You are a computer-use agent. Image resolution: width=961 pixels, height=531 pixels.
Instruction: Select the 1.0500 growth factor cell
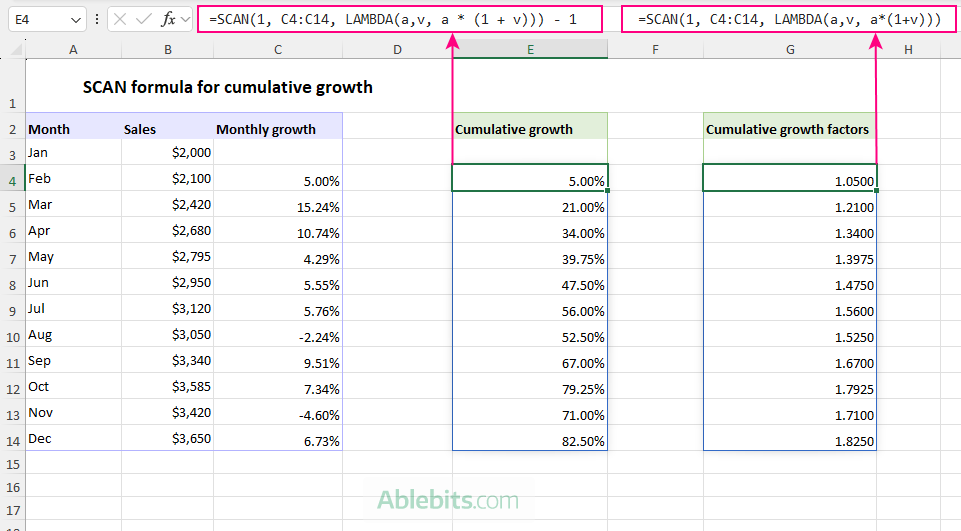(790, 178)
